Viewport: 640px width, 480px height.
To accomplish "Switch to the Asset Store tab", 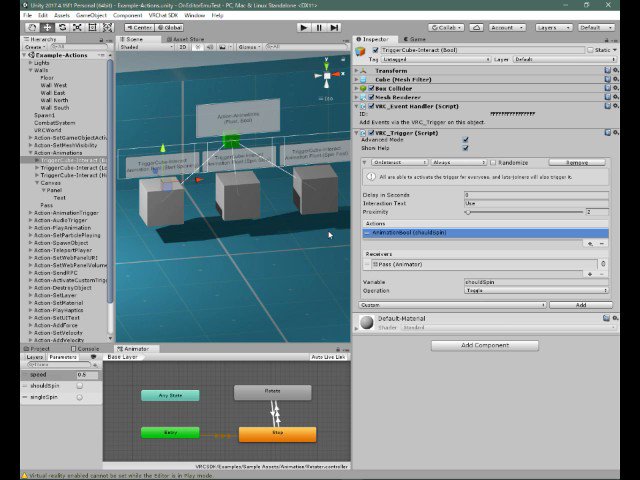I will [x=185, y=39].
